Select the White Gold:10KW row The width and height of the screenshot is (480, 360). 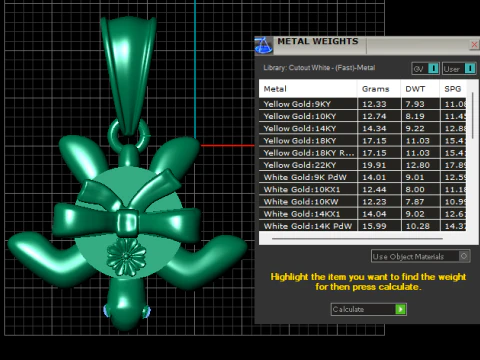362,202
